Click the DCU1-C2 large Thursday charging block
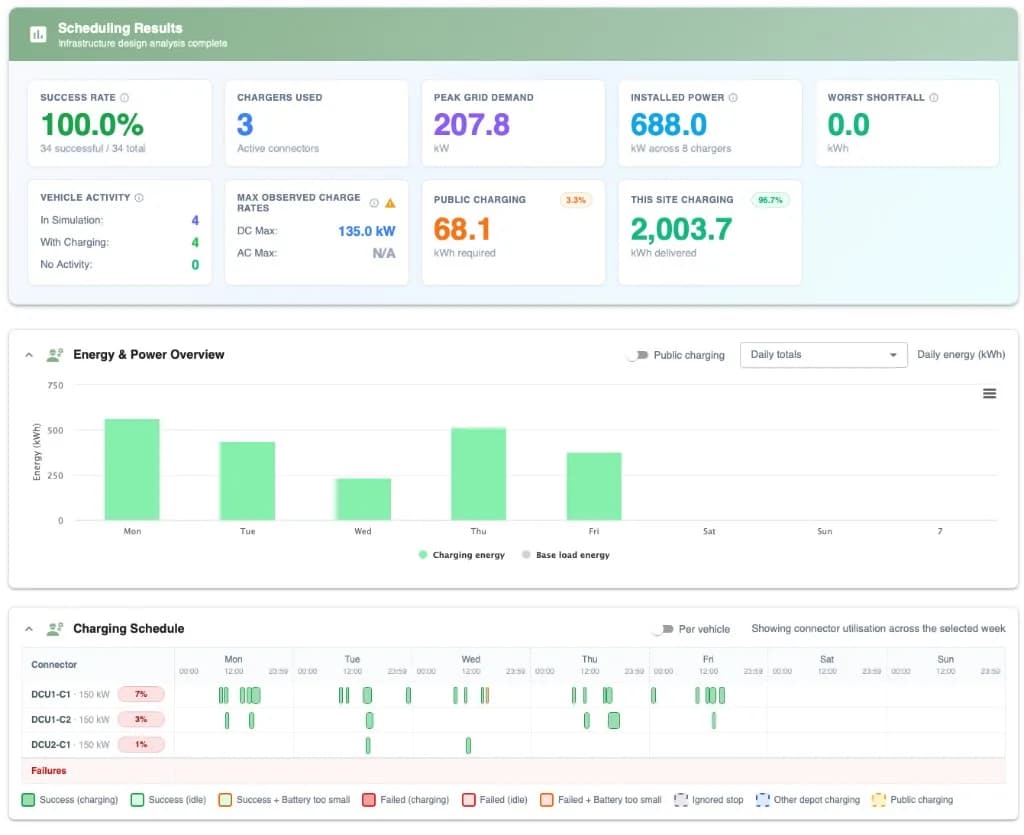This screenshot has width=1024, height=835. pyautogui.click(x=614, y=720)
